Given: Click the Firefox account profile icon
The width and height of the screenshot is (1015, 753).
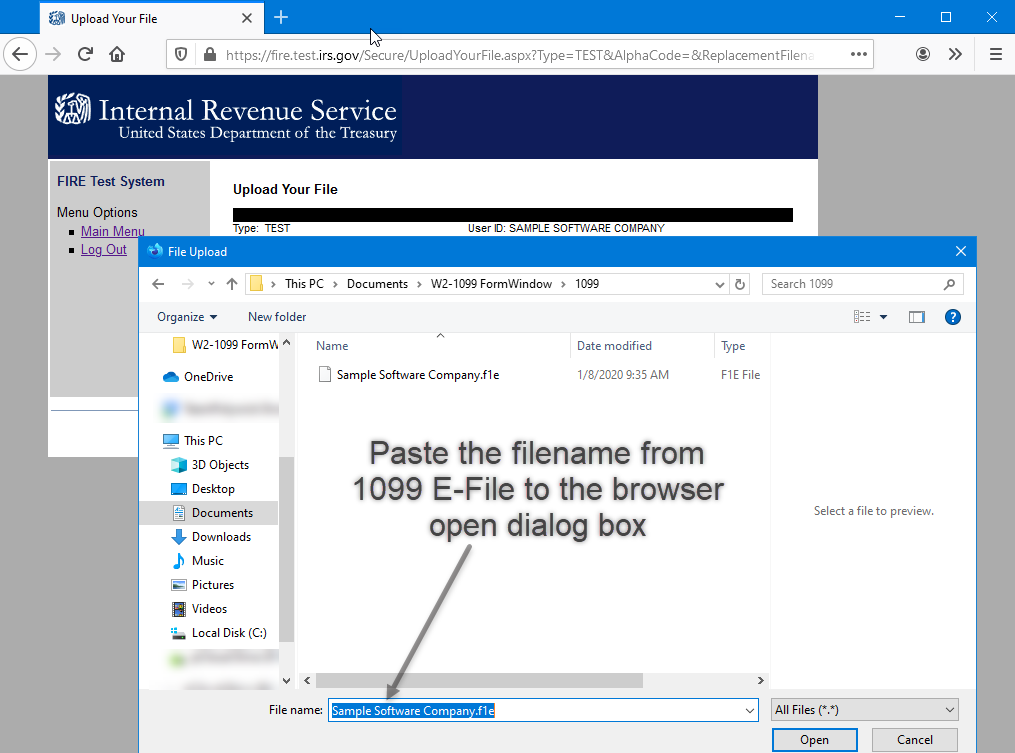Looking at the screenshot, I should 923,54.
